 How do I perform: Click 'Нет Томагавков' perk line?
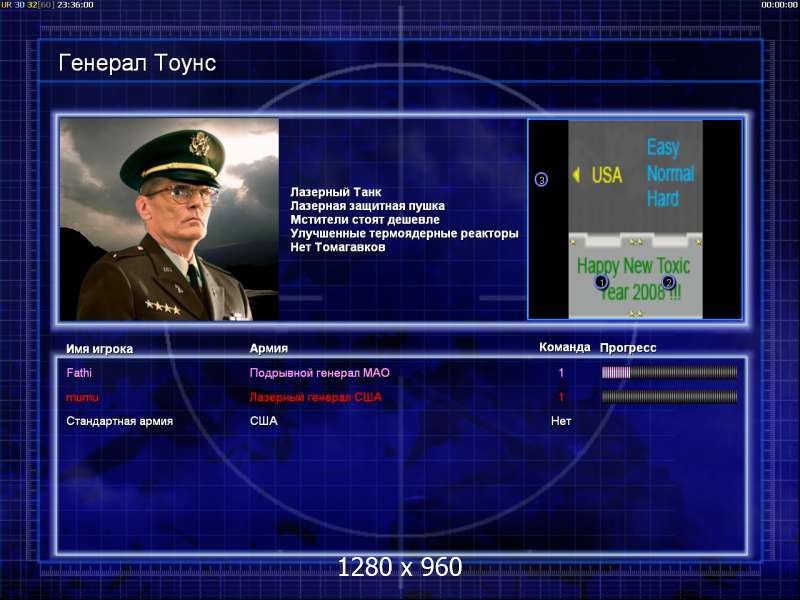point(338,247)
